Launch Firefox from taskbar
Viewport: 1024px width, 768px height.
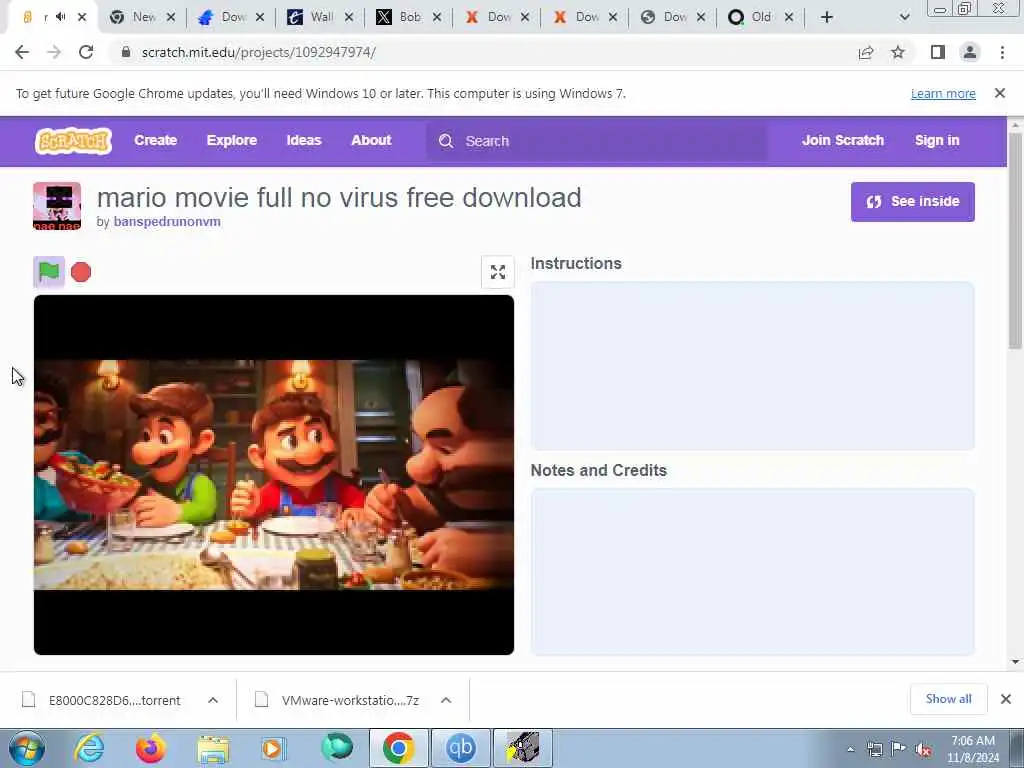coord(150,748)
